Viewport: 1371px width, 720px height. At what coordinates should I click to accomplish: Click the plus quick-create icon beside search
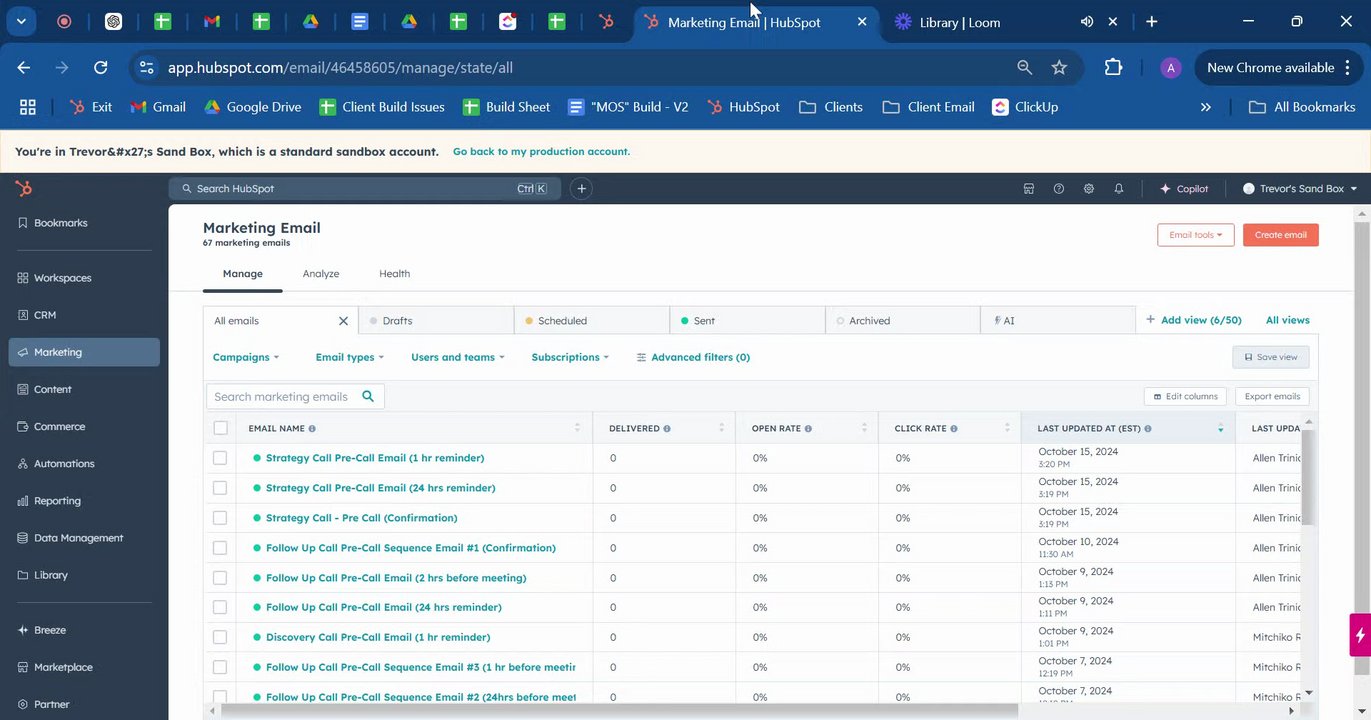(x=581, y=188)
